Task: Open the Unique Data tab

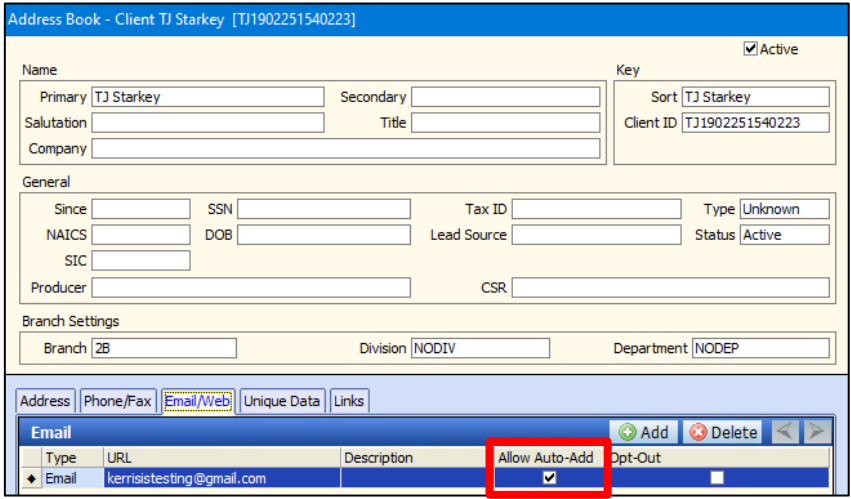Action: pos(282,401)
